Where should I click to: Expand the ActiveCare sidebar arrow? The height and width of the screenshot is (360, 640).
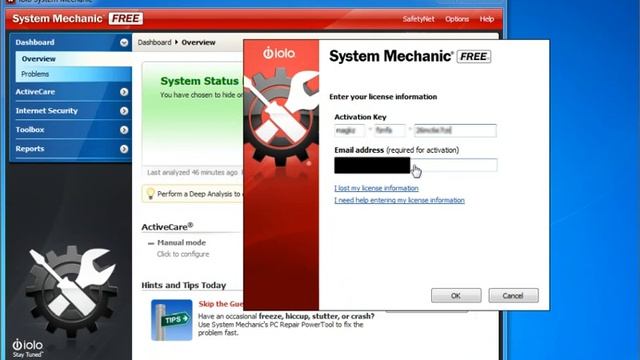coord(124,92)
